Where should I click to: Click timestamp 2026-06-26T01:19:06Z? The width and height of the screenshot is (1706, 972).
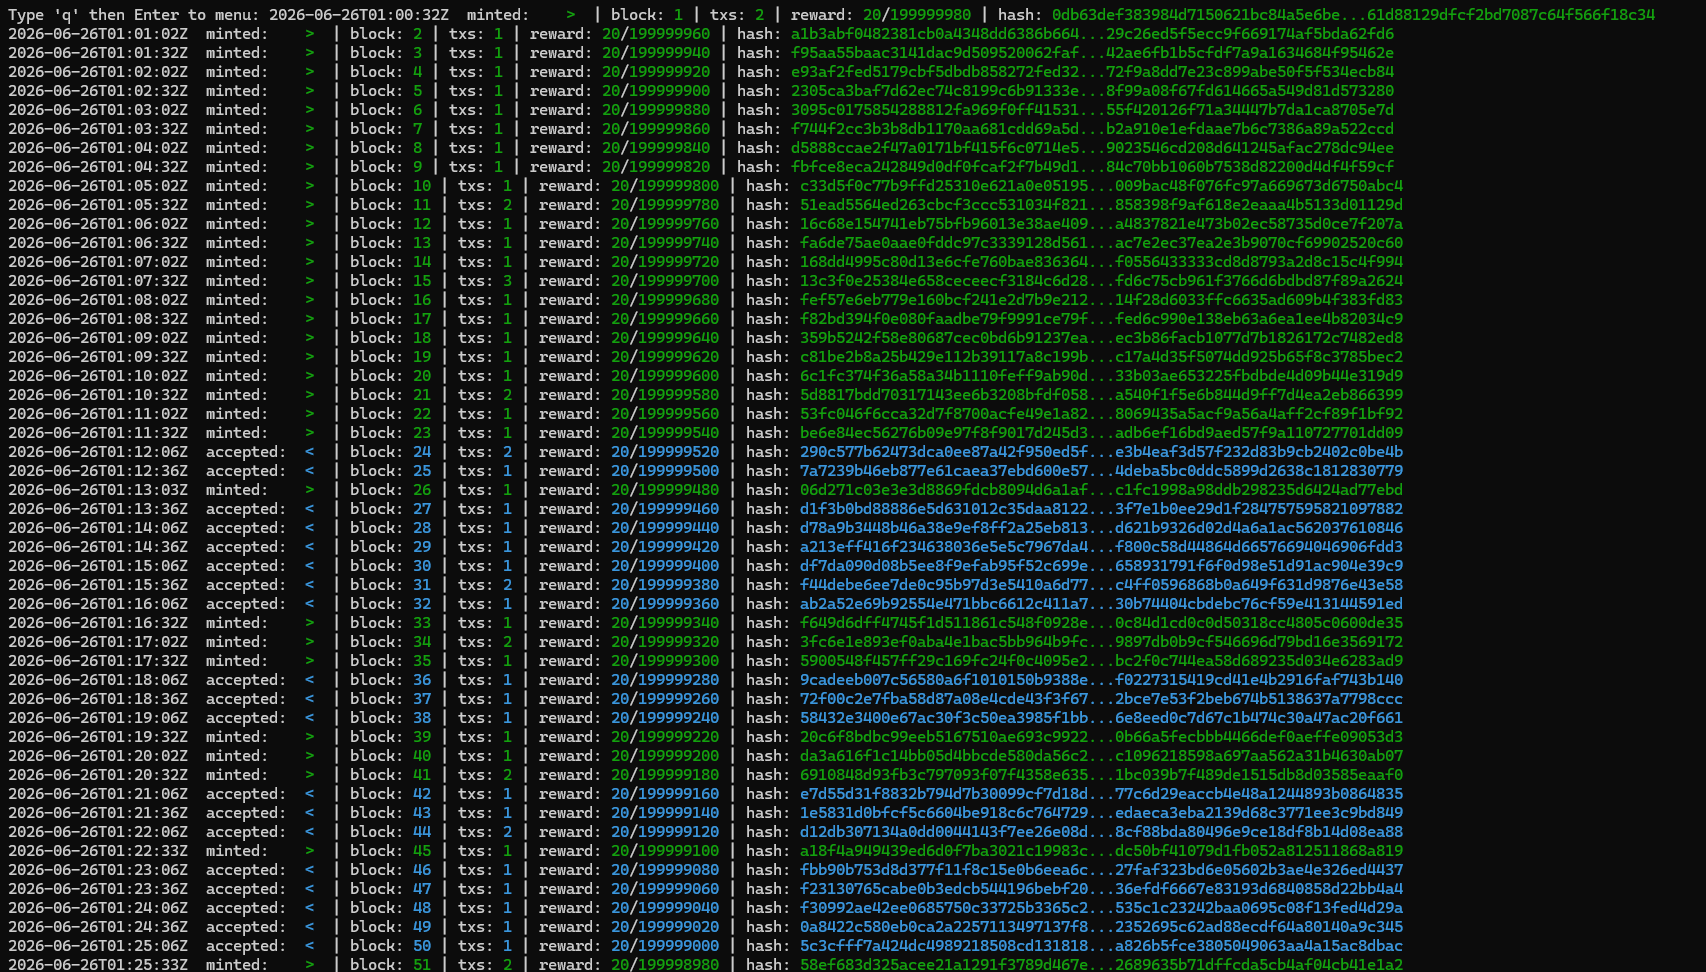point(98,718)
